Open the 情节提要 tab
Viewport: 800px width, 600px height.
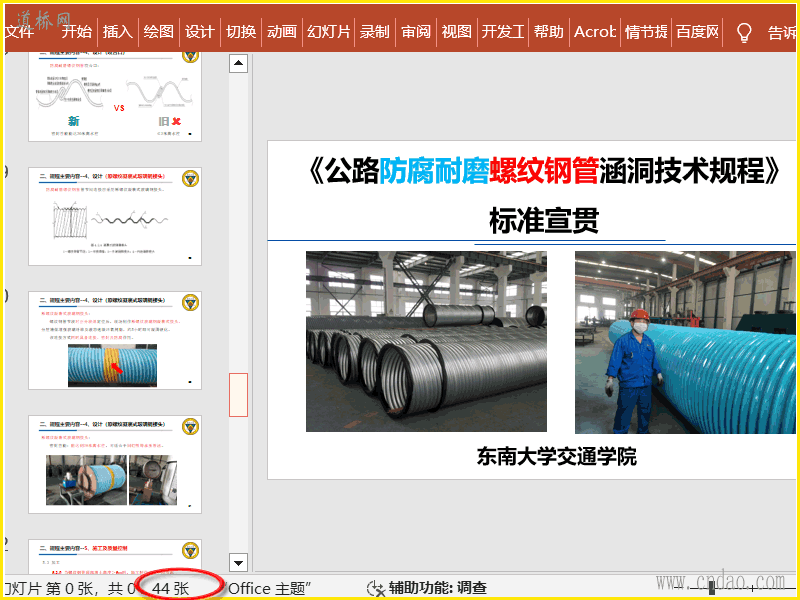646,32
